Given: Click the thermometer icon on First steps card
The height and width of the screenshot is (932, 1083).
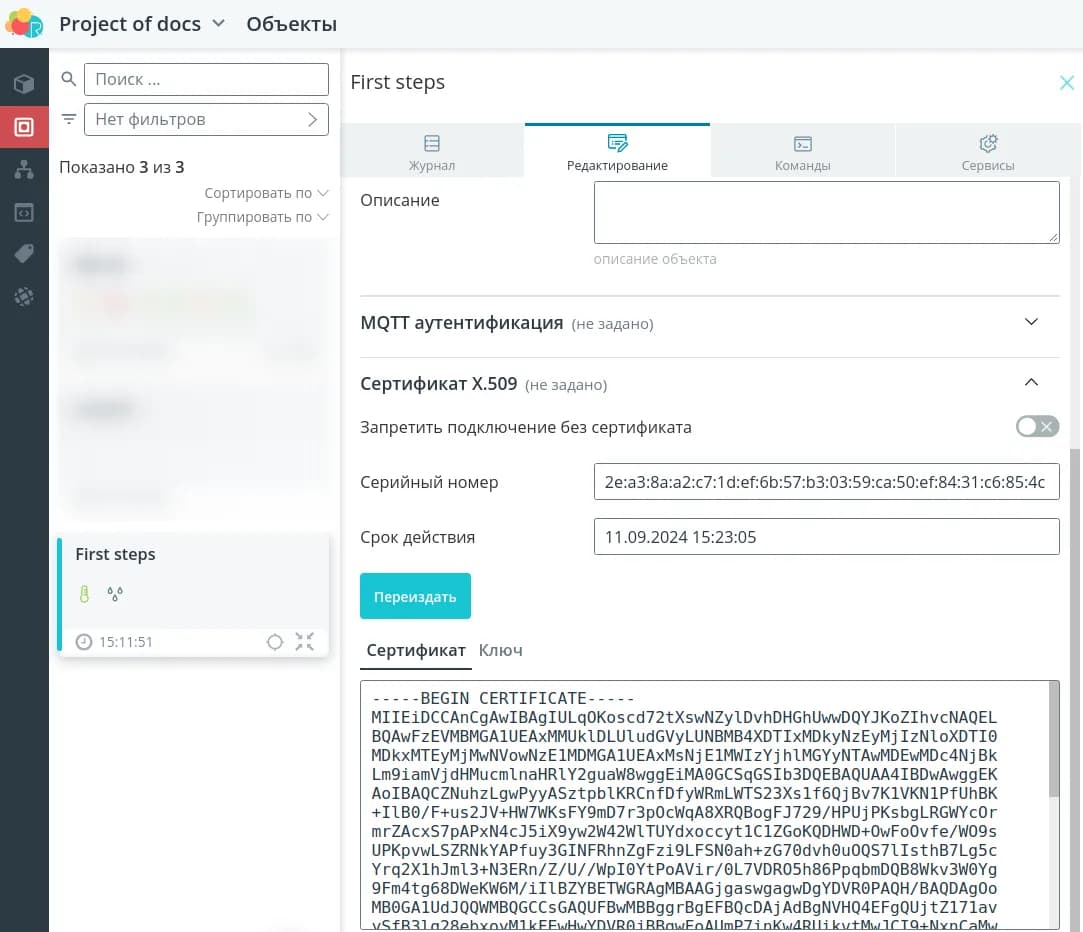Looking at the screenshot, I should (x=85, y=594).
